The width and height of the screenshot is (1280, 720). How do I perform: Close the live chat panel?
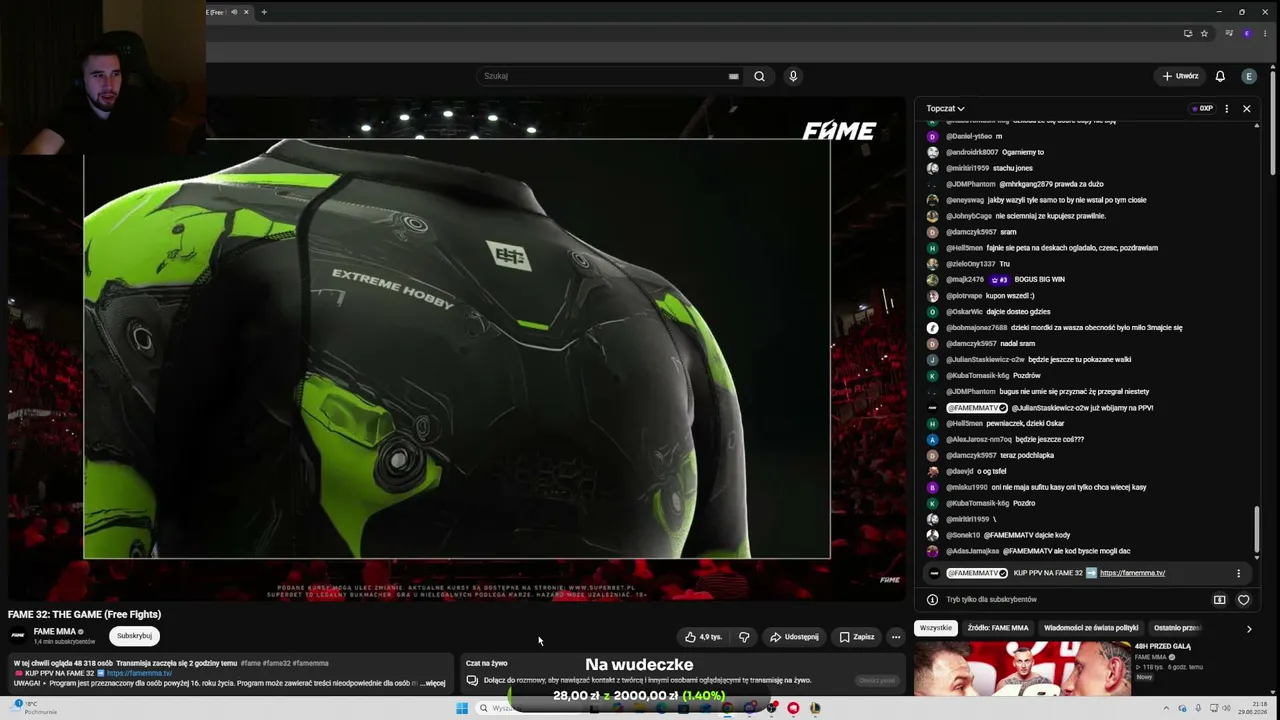(x=1246, y=108)
